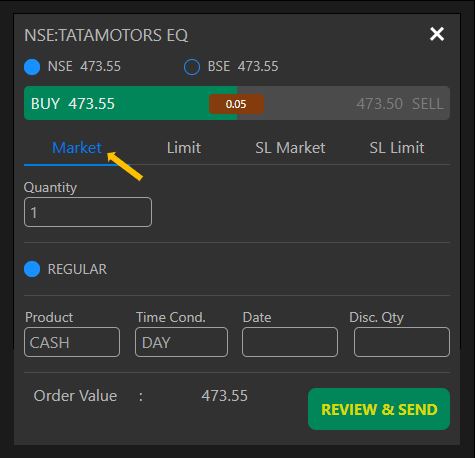The height and width of the screenshot is (458, 475).
Task: Click the Disc. Qty input field
Action: 402,342
